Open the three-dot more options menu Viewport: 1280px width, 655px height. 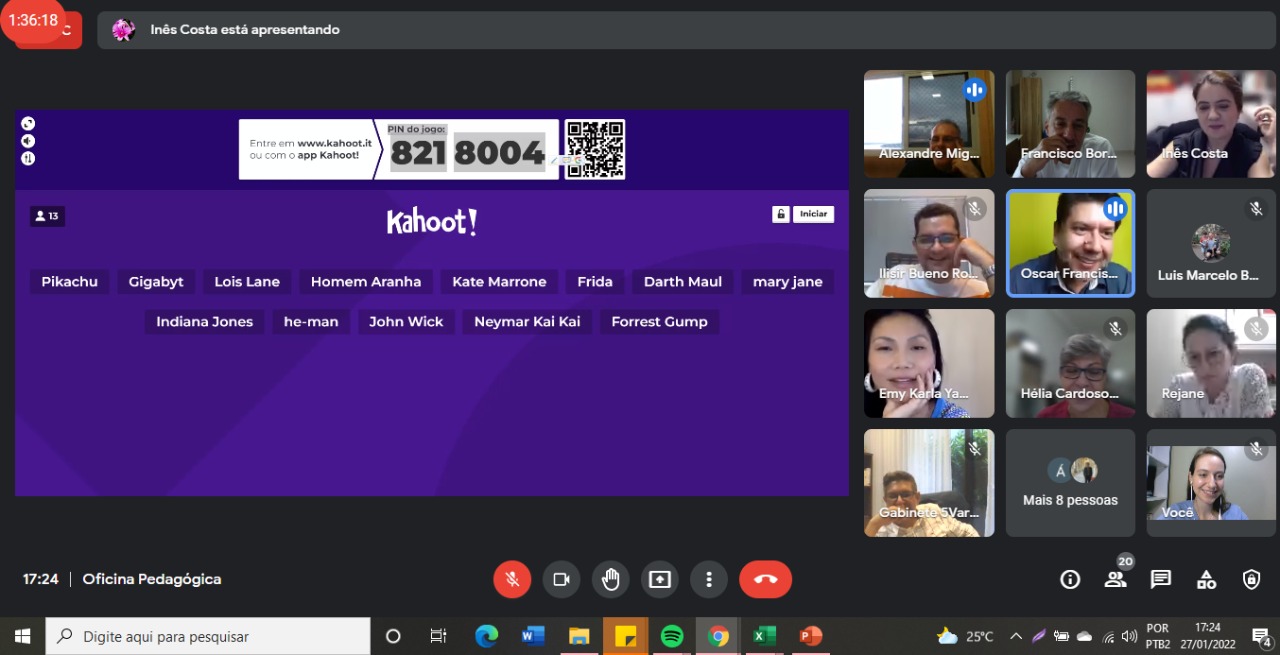pos(708,579)
